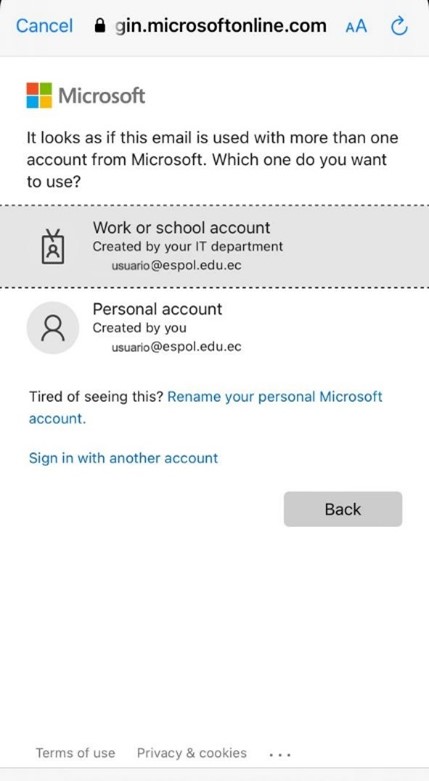Click the Created by your IT department text
429x781 pixels.
click(188, 247)
